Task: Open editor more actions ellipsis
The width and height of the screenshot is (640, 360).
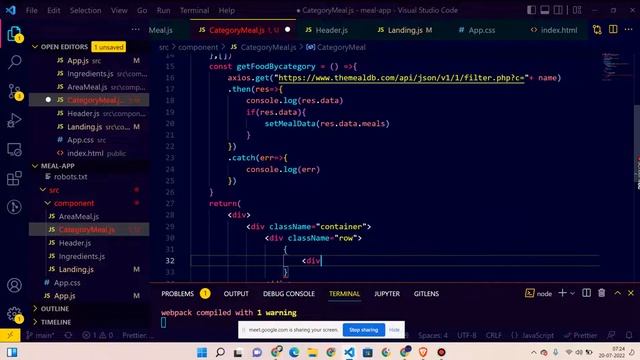Action: coord(629,29)
